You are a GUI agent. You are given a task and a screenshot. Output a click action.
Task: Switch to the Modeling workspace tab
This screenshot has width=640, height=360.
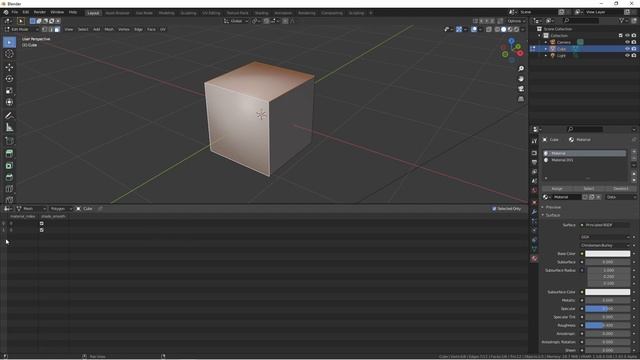coord(166,13)
